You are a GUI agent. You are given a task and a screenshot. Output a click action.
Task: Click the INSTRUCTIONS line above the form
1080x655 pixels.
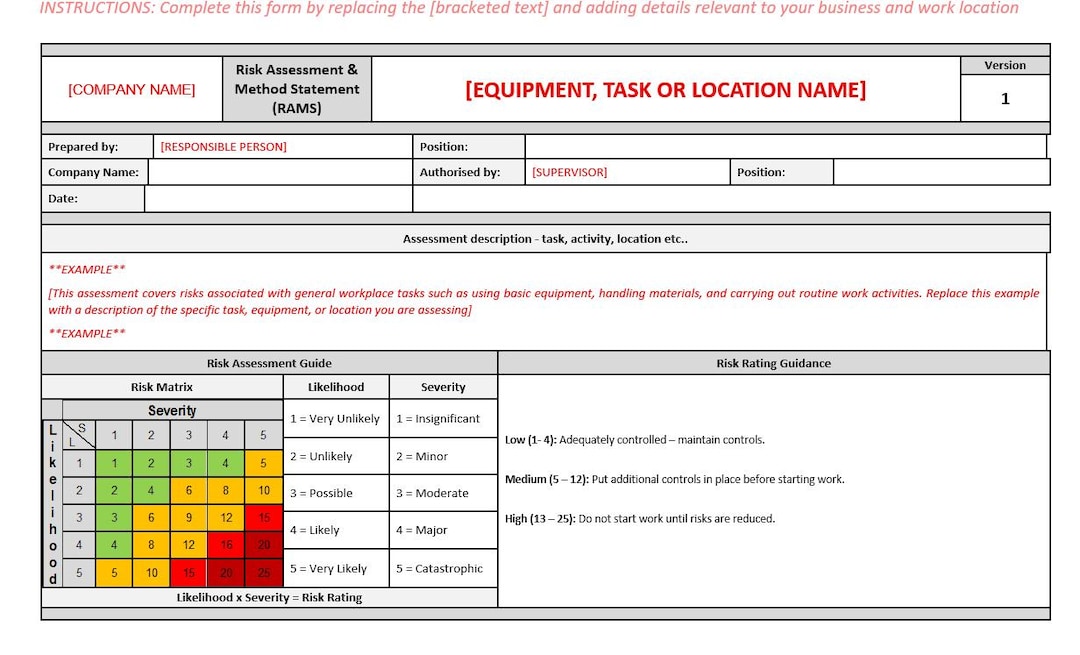tap(529, 8)
